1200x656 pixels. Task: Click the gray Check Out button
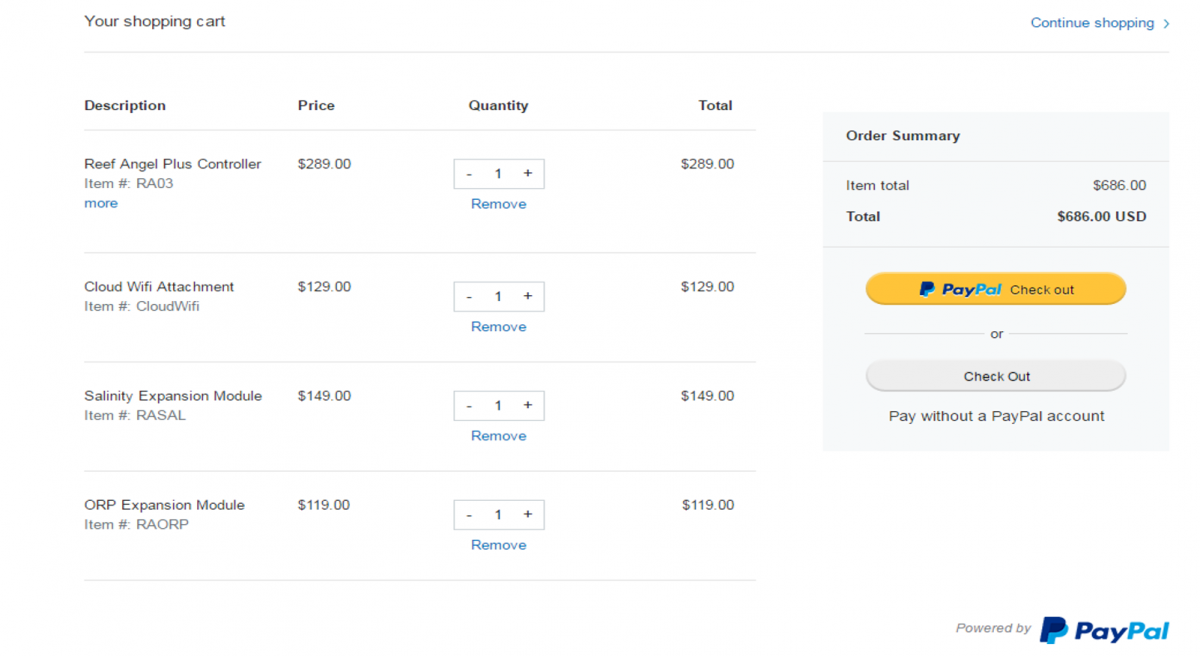pos(996,376)
